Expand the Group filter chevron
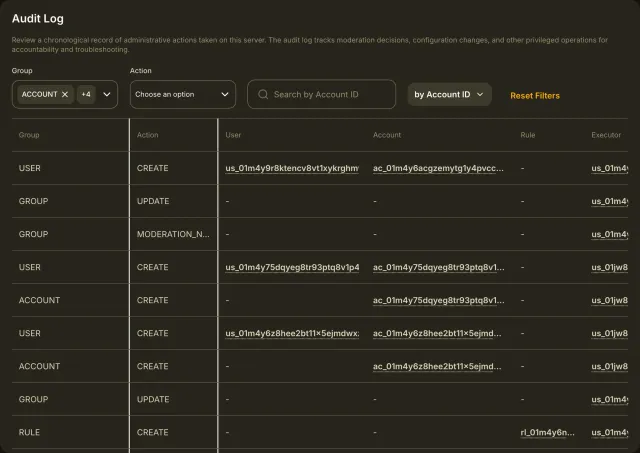640x453 pixels. [107, 94]
